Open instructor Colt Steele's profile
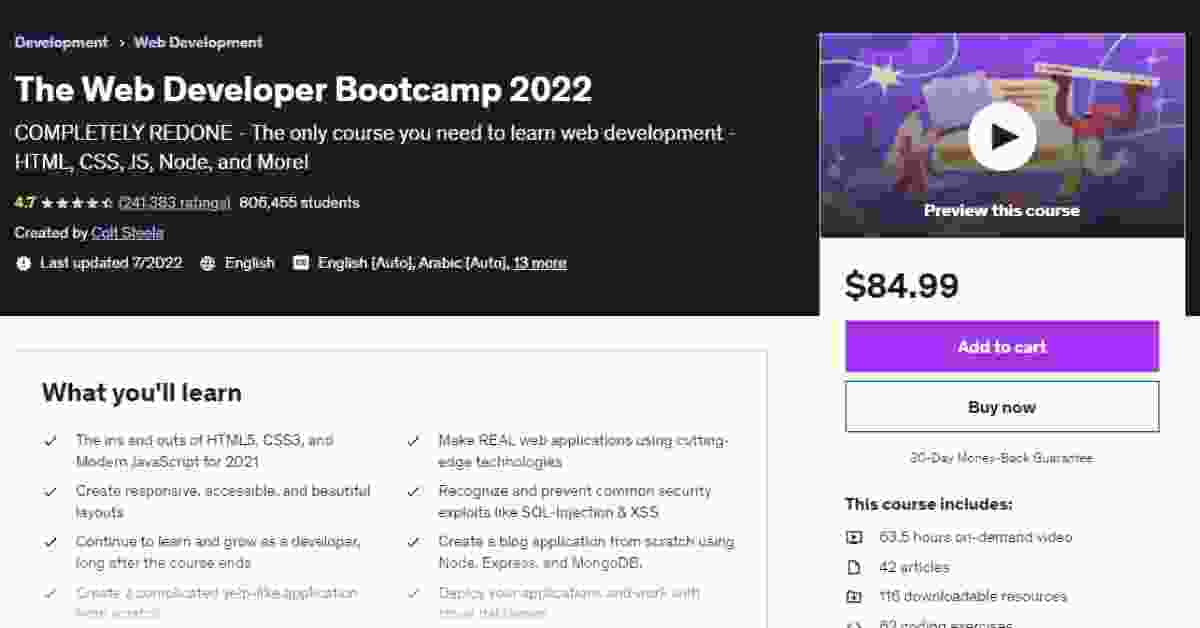Image resolution: width=1200 pixels, height=628 pixels. (x=127, y=233)
